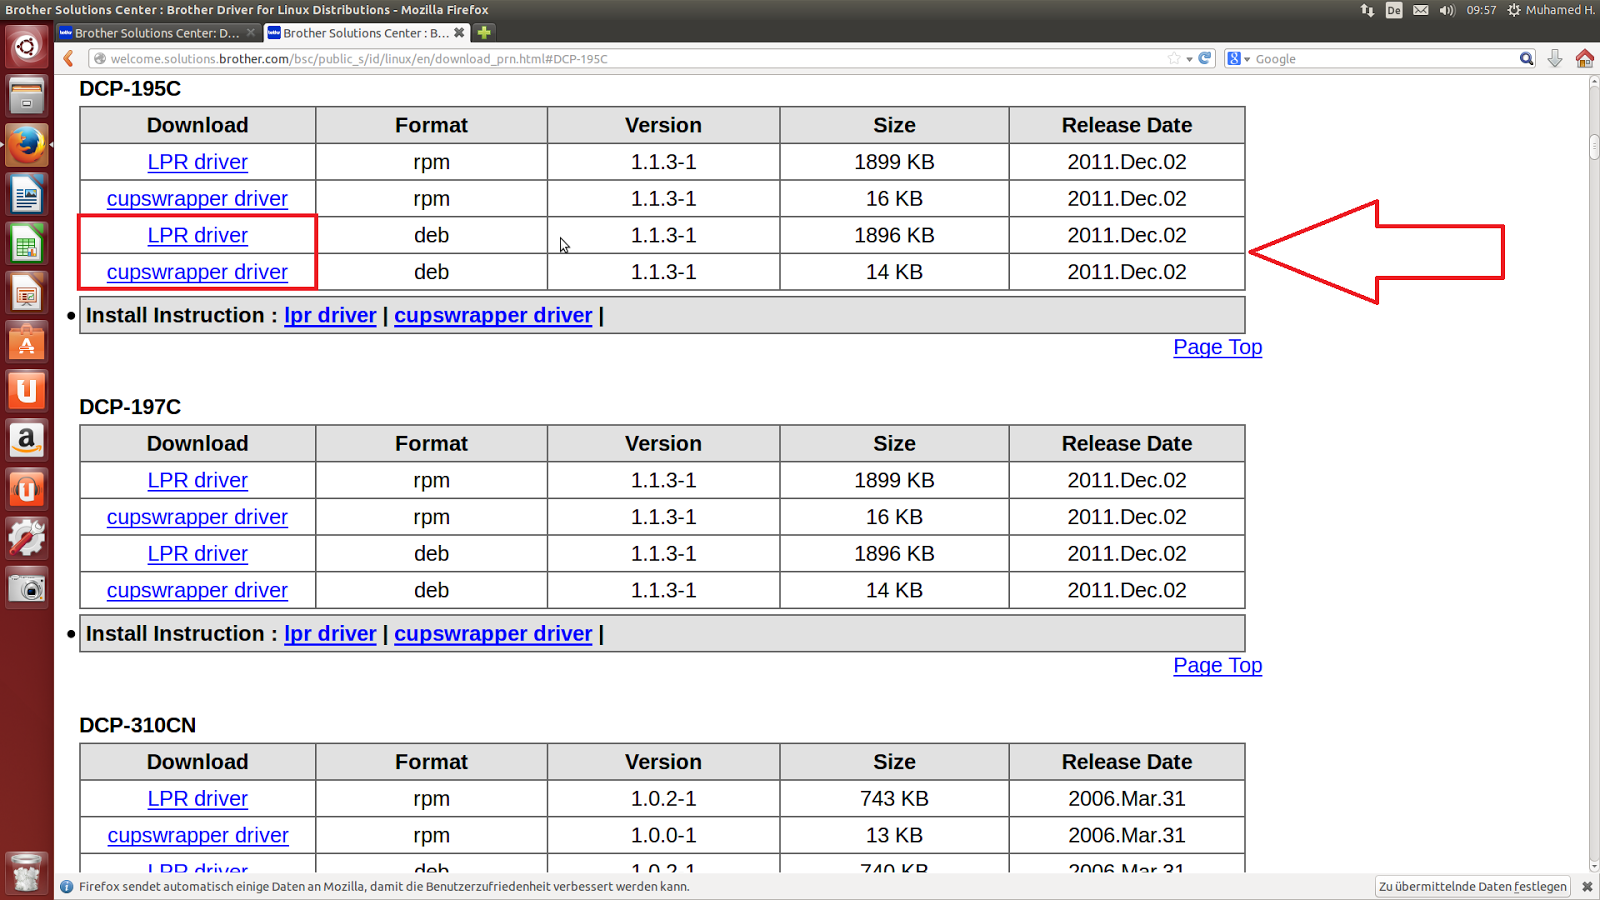
Task: Open DCP-197C cupswrapper install instruction
Action: tap(493, 634)
